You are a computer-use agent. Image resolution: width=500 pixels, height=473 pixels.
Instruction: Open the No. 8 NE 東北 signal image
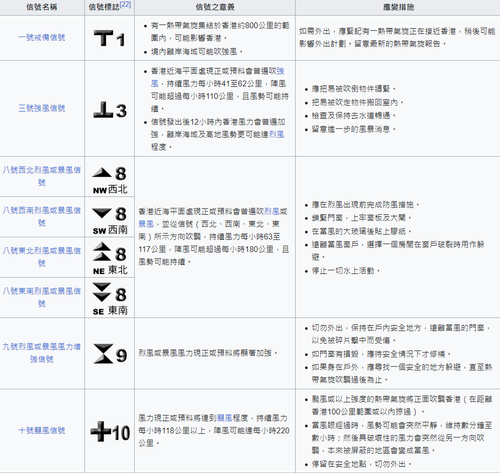pyautogui.click(x=110, y=258)
